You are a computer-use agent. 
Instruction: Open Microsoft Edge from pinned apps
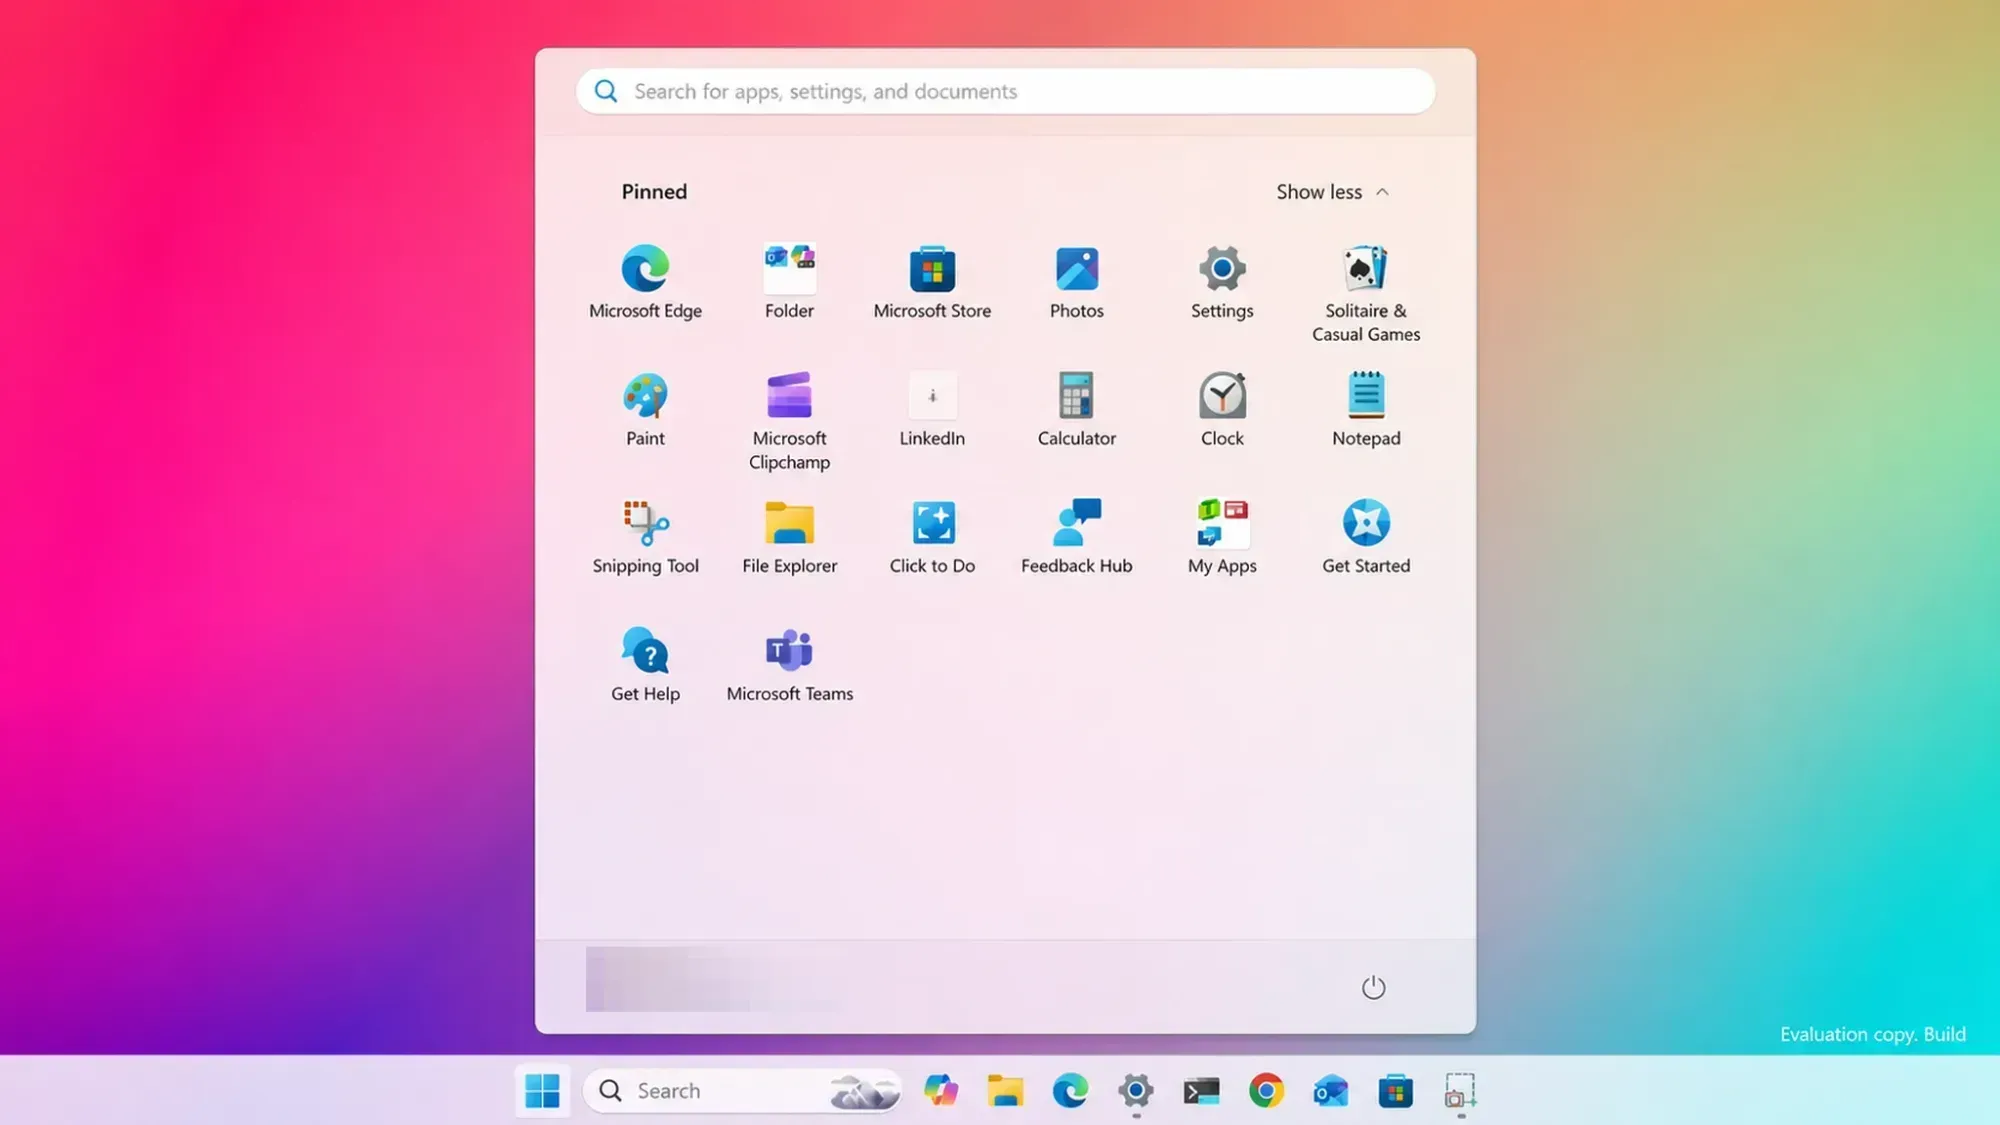coord(645,281)
